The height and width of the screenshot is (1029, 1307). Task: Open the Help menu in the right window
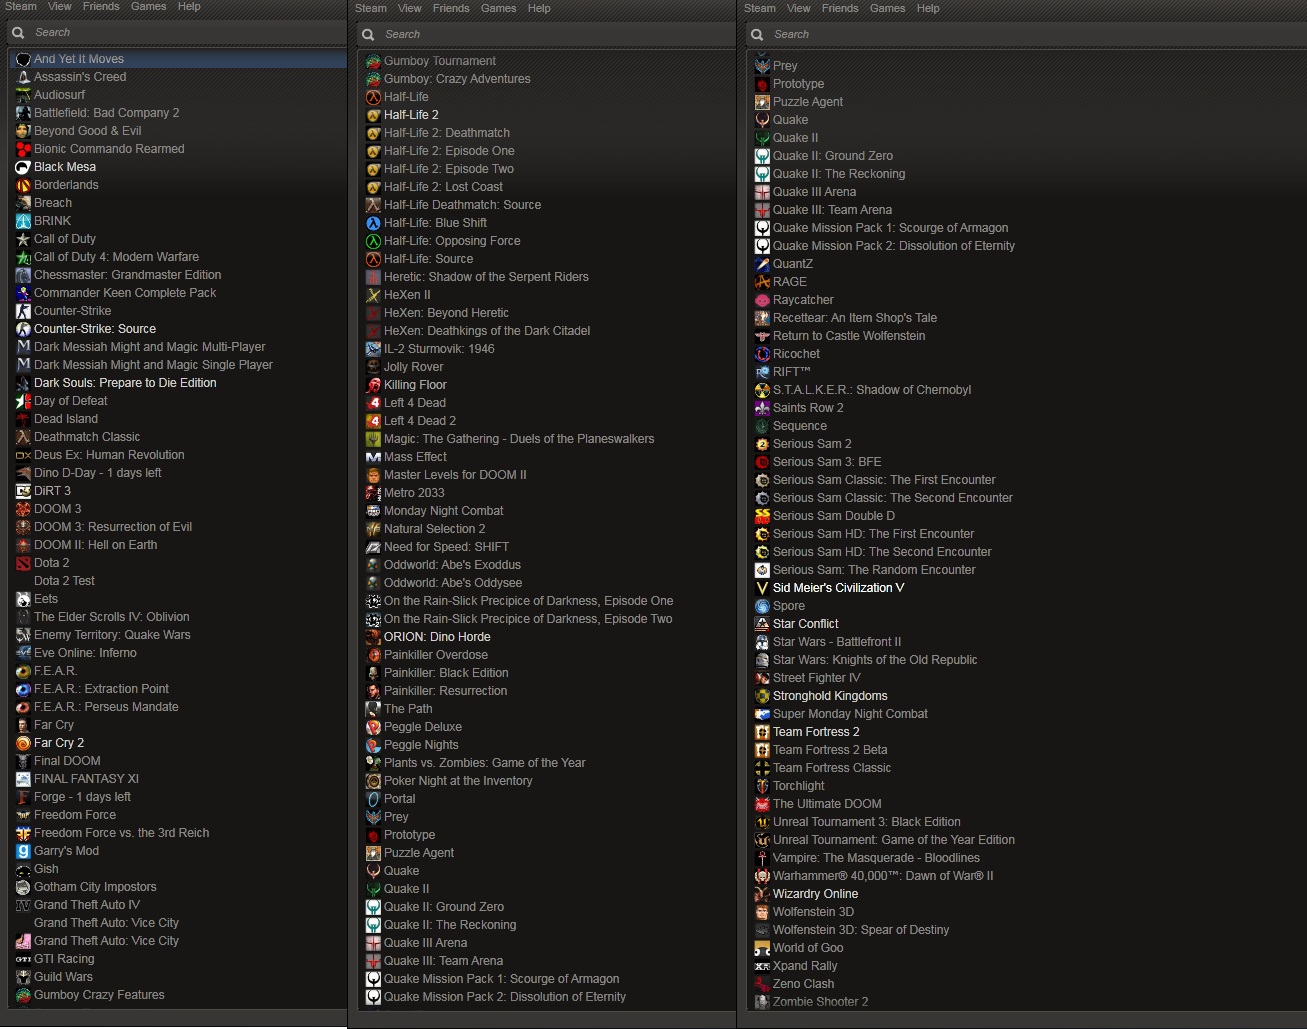928,8
